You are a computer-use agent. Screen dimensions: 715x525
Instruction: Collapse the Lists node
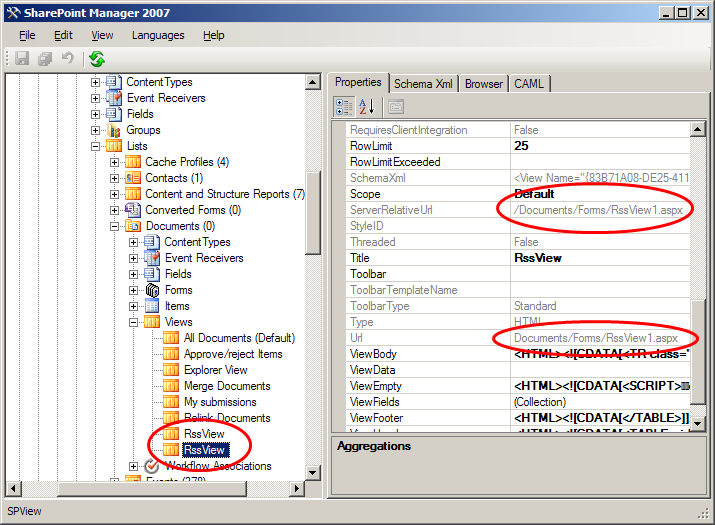pyautogui.click(x=95, y=146)
